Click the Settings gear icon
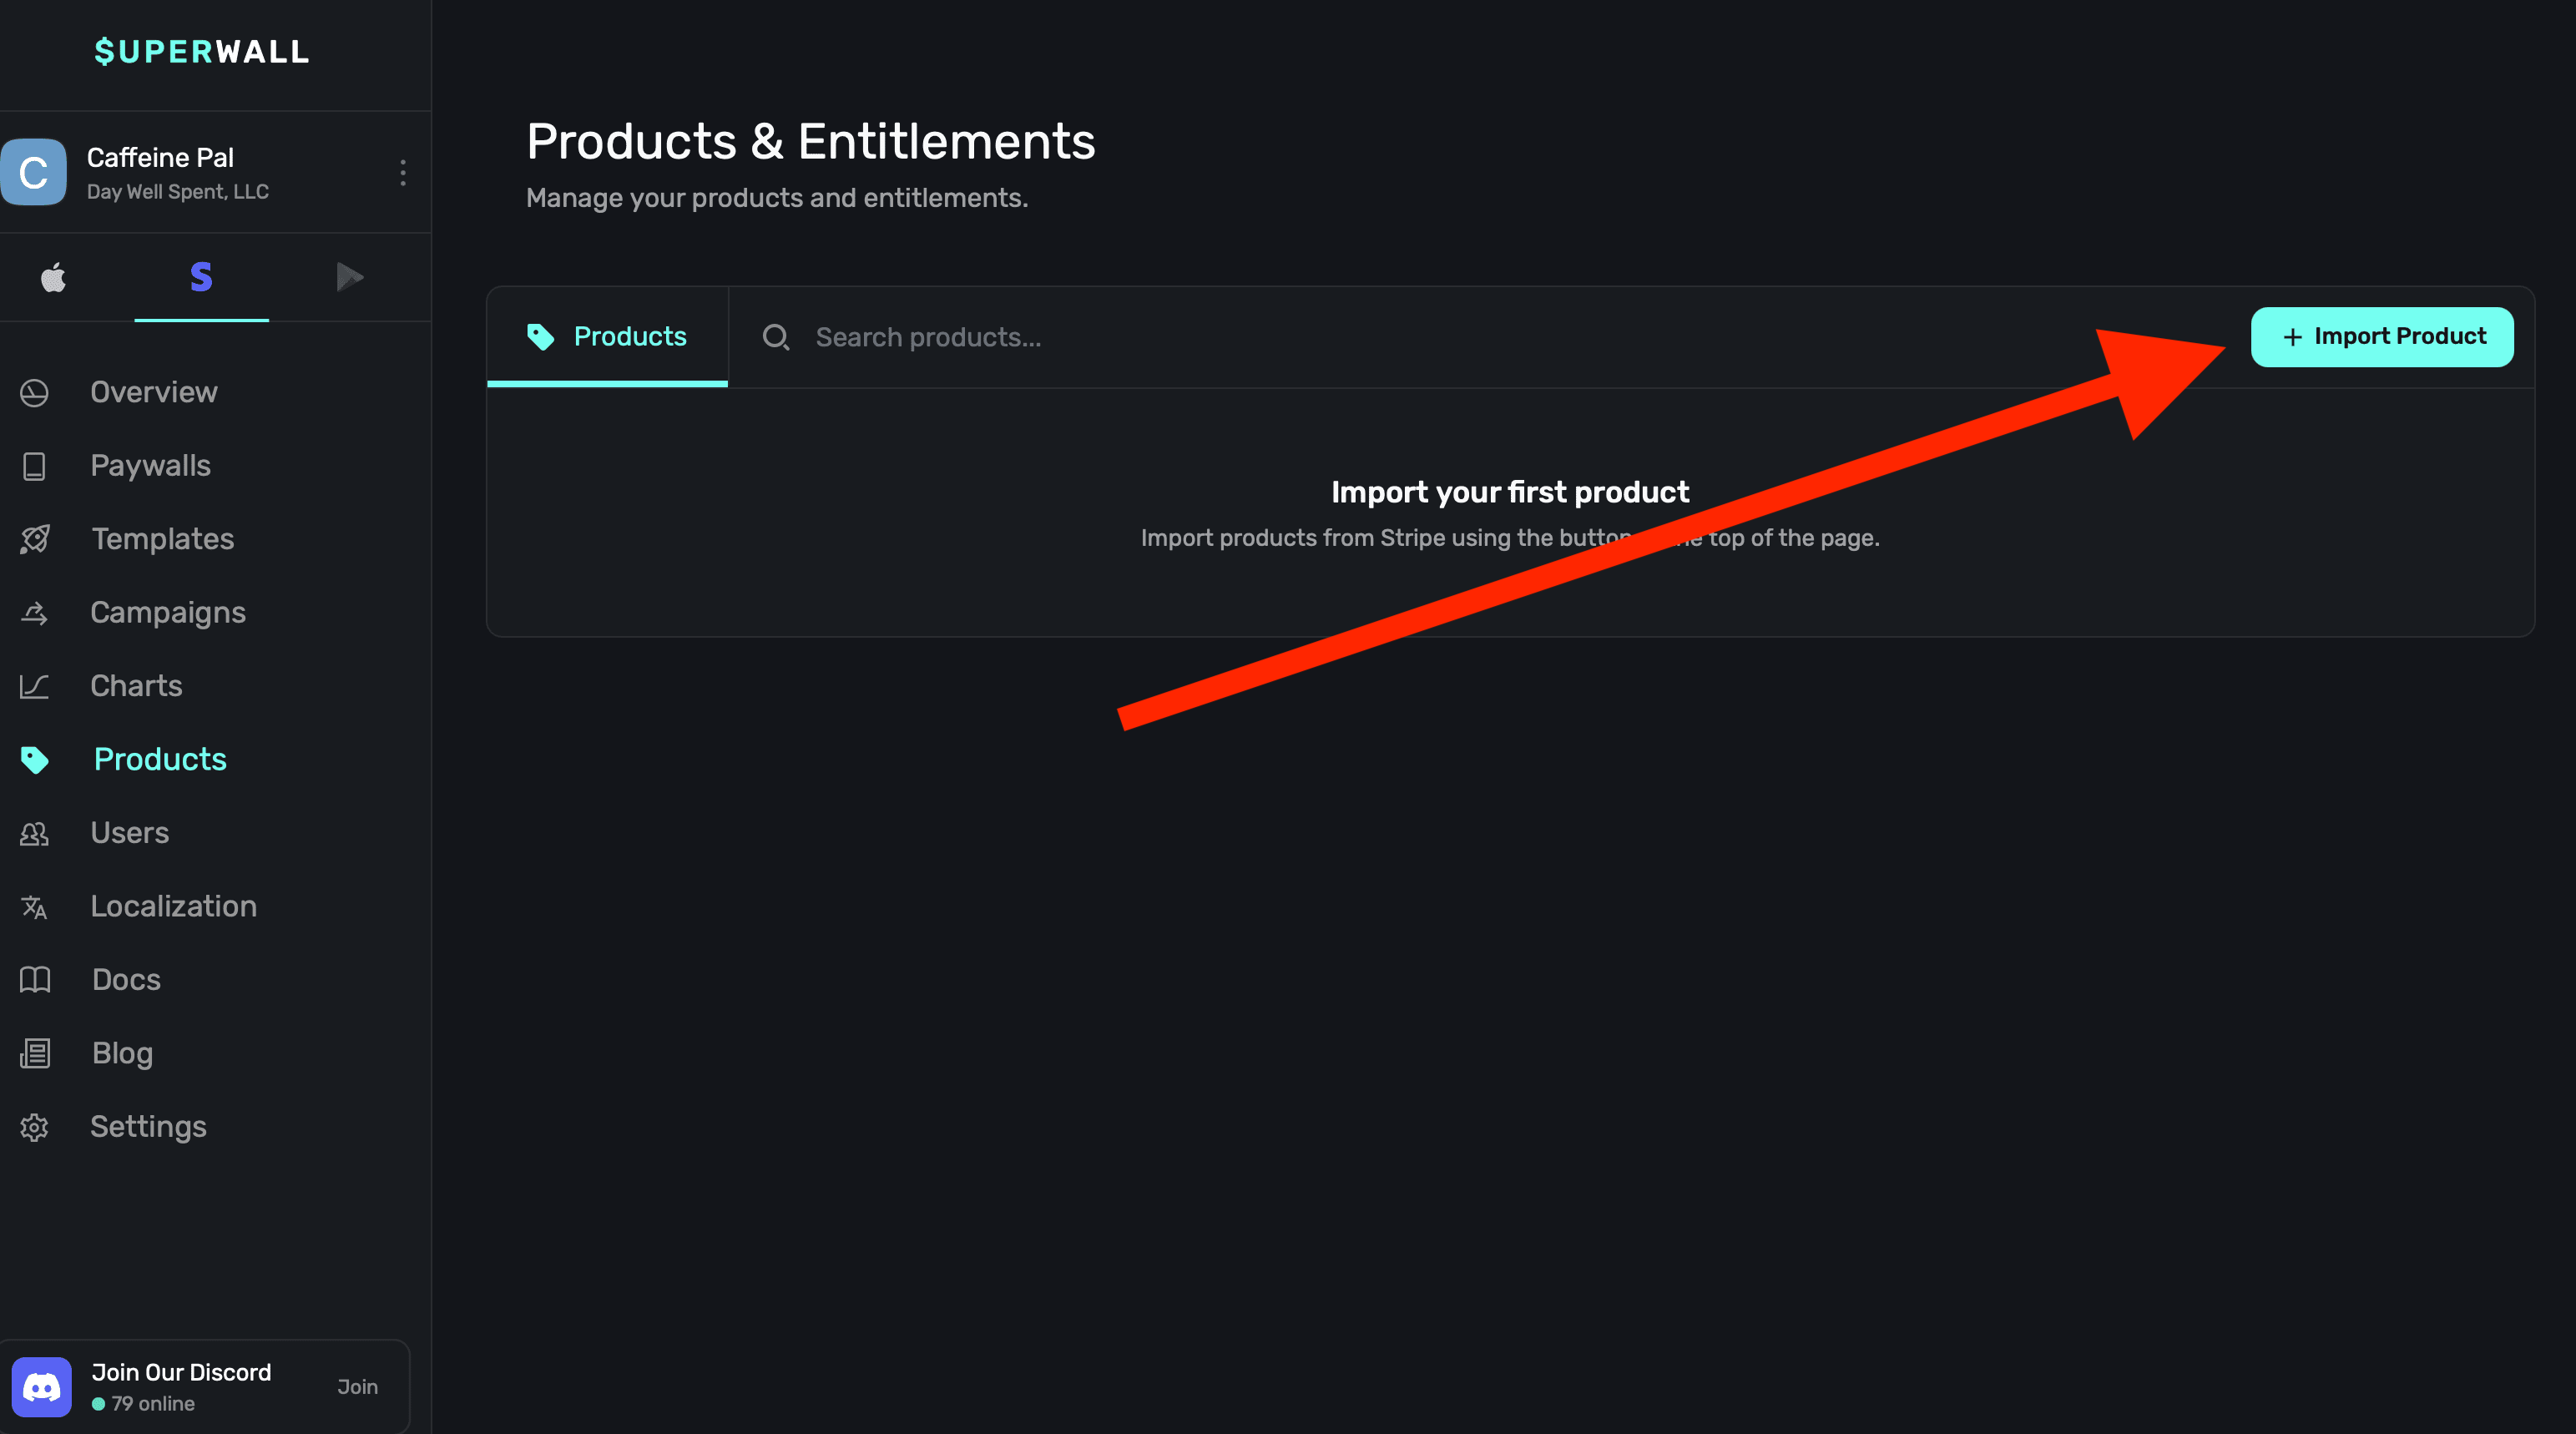This screenshot has height=1434, width=2576. click(35, 1127)
